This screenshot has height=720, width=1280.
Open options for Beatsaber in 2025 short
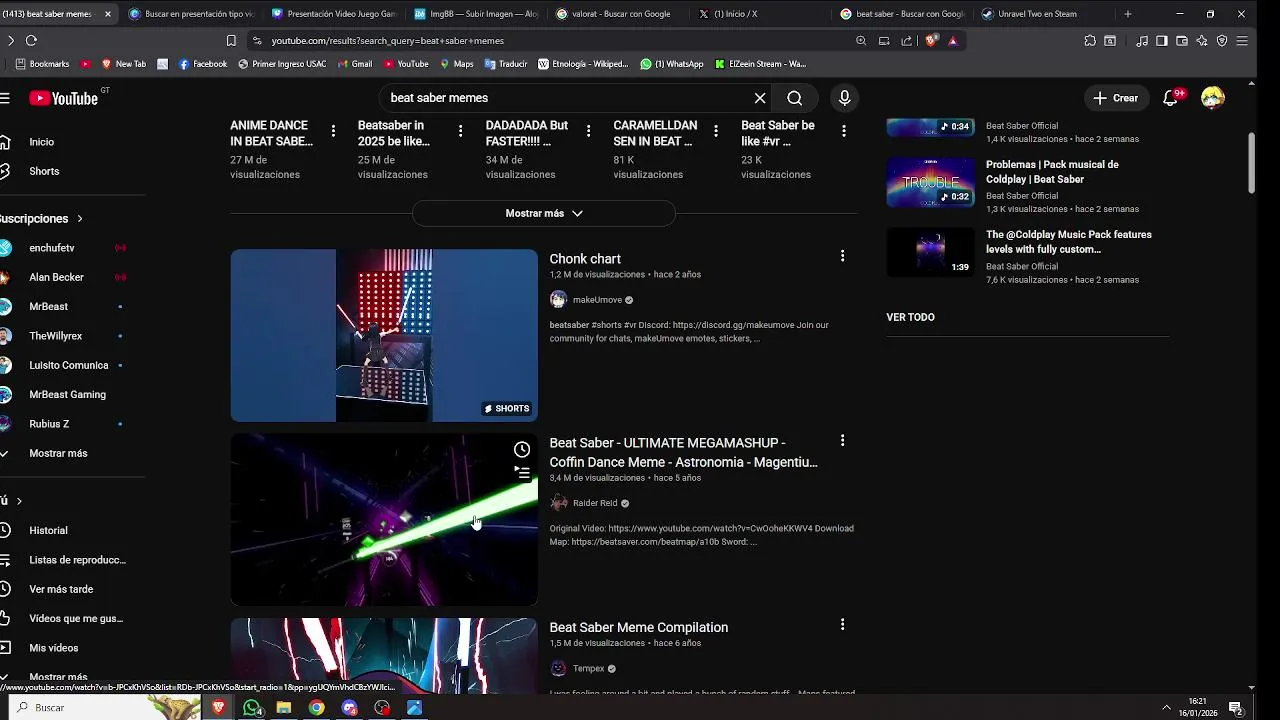460,131
